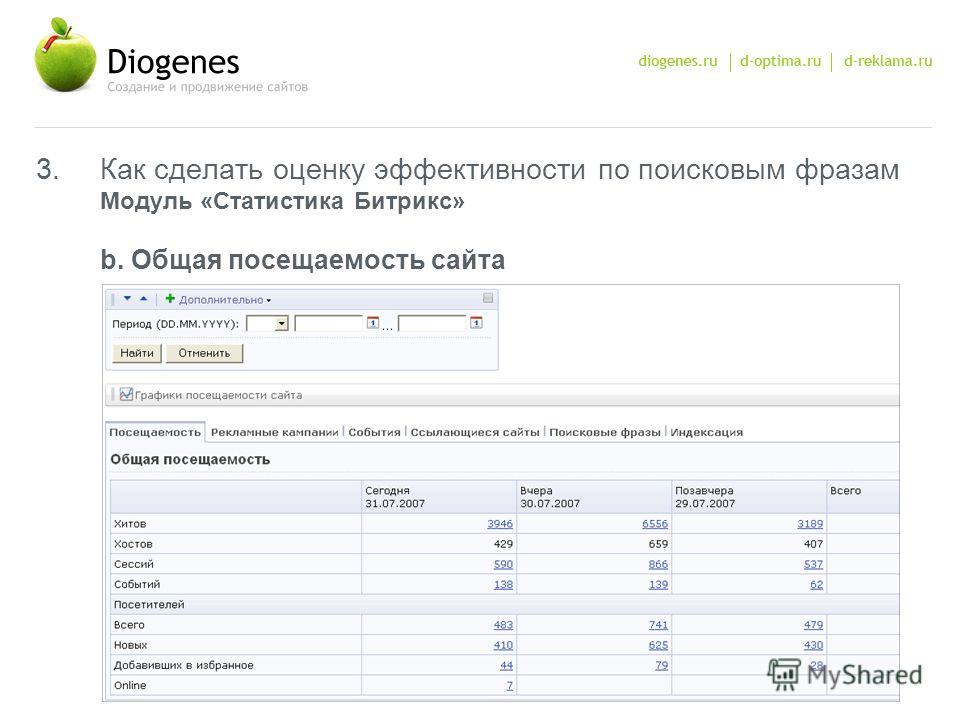Screen dimensions: 960x720
Task: Open sessions value 537
Action: click(814, 564)
